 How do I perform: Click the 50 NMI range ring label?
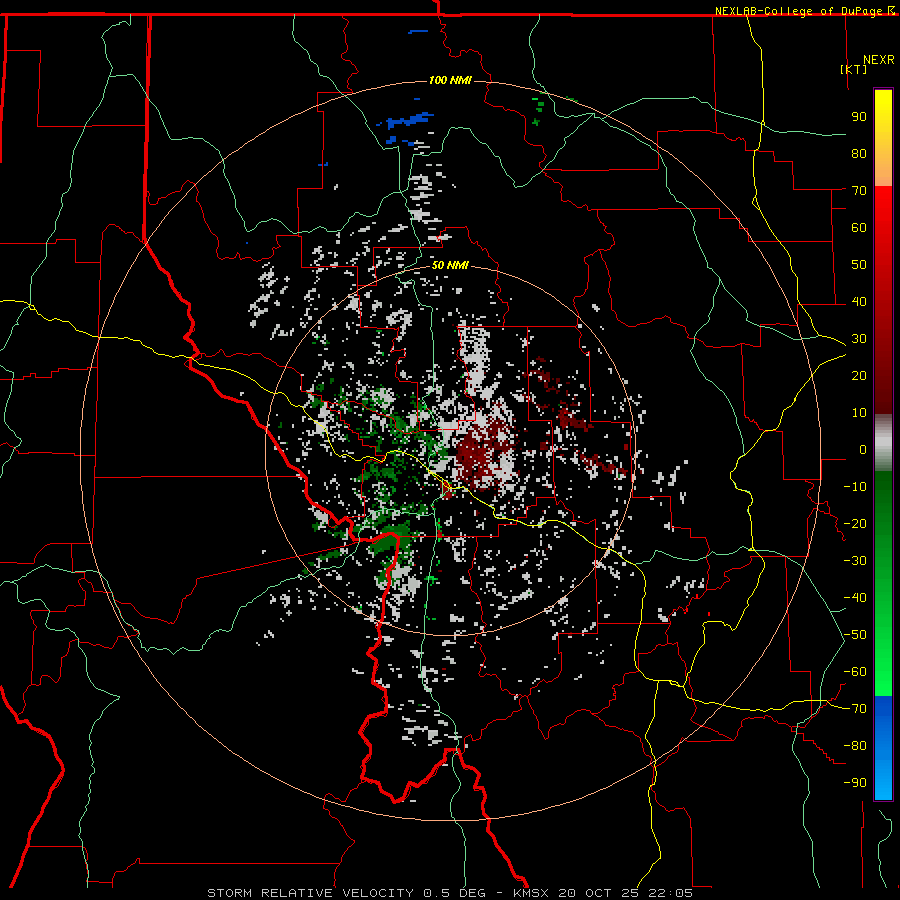450,265
